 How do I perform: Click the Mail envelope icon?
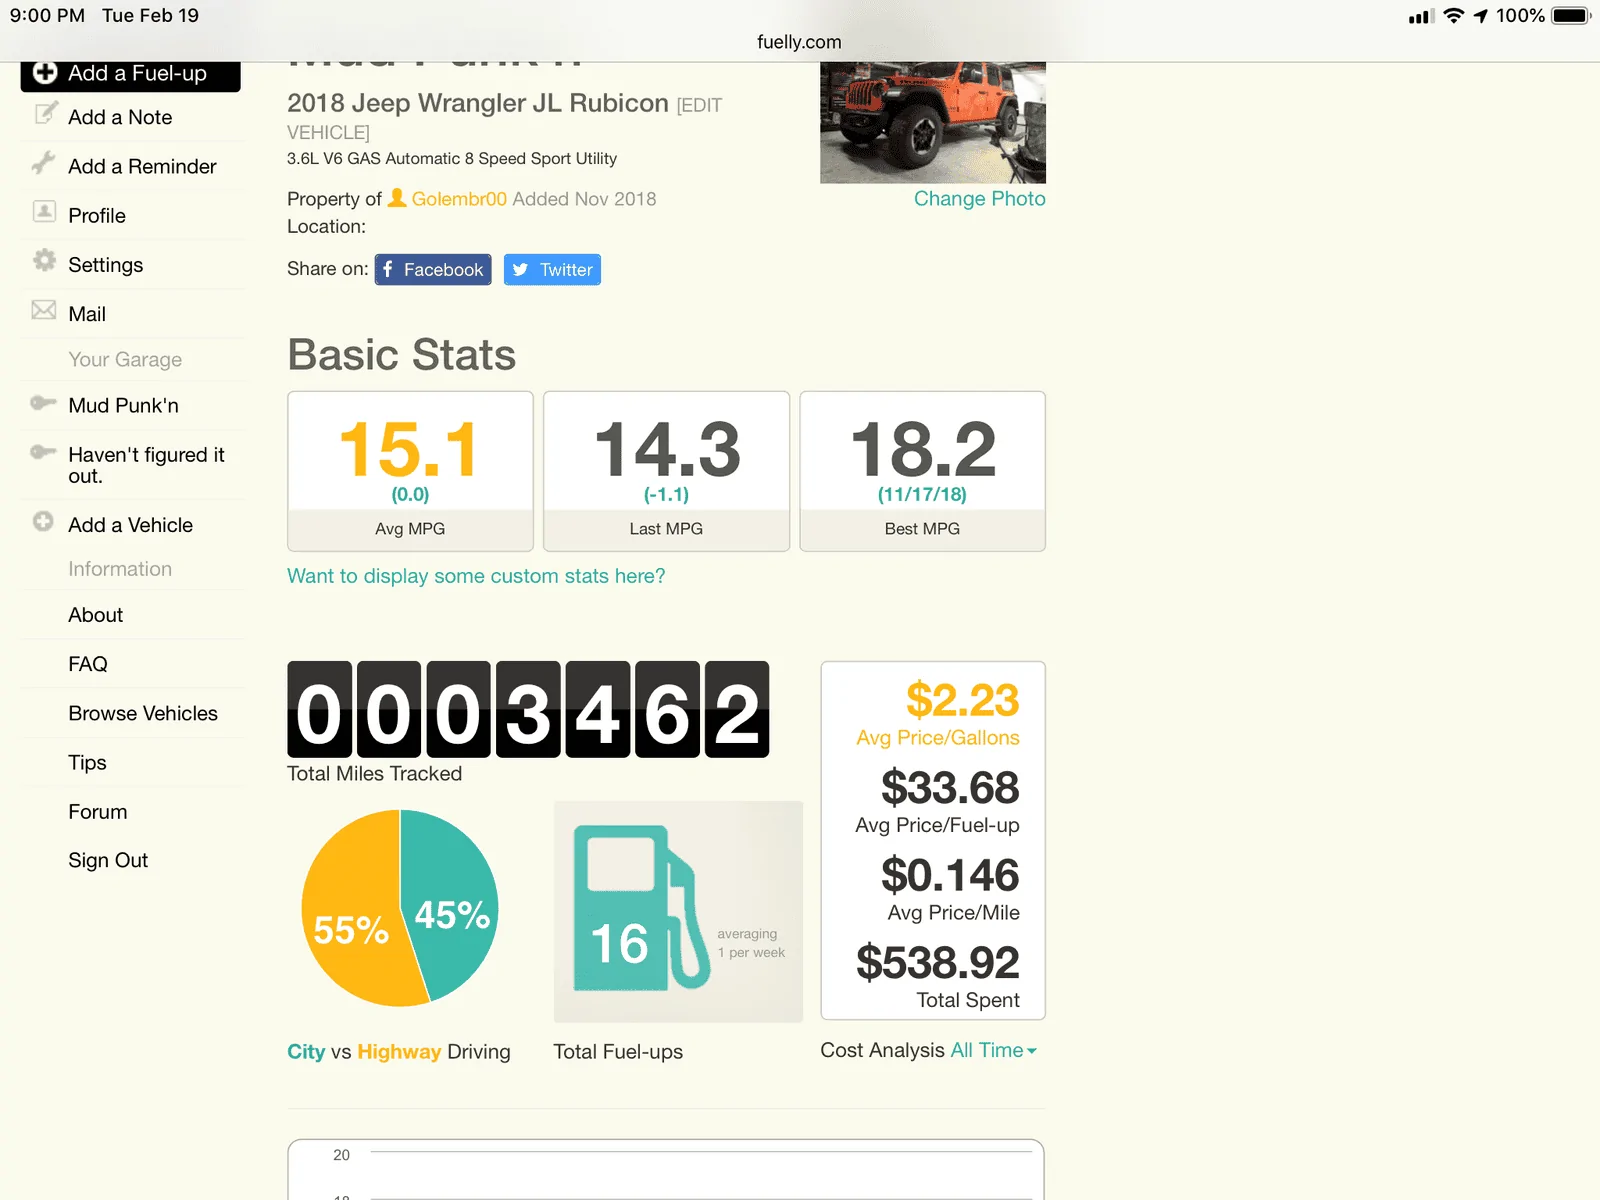[x=44, y=310]
